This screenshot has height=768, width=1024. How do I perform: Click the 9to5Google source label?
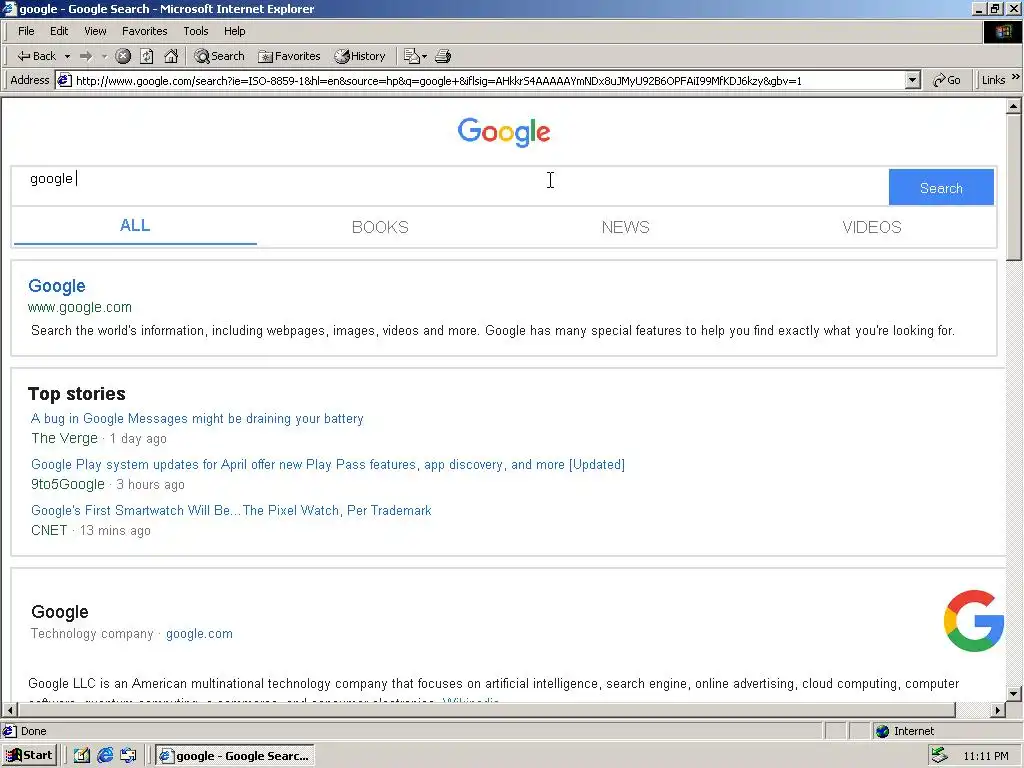[68, 485]
